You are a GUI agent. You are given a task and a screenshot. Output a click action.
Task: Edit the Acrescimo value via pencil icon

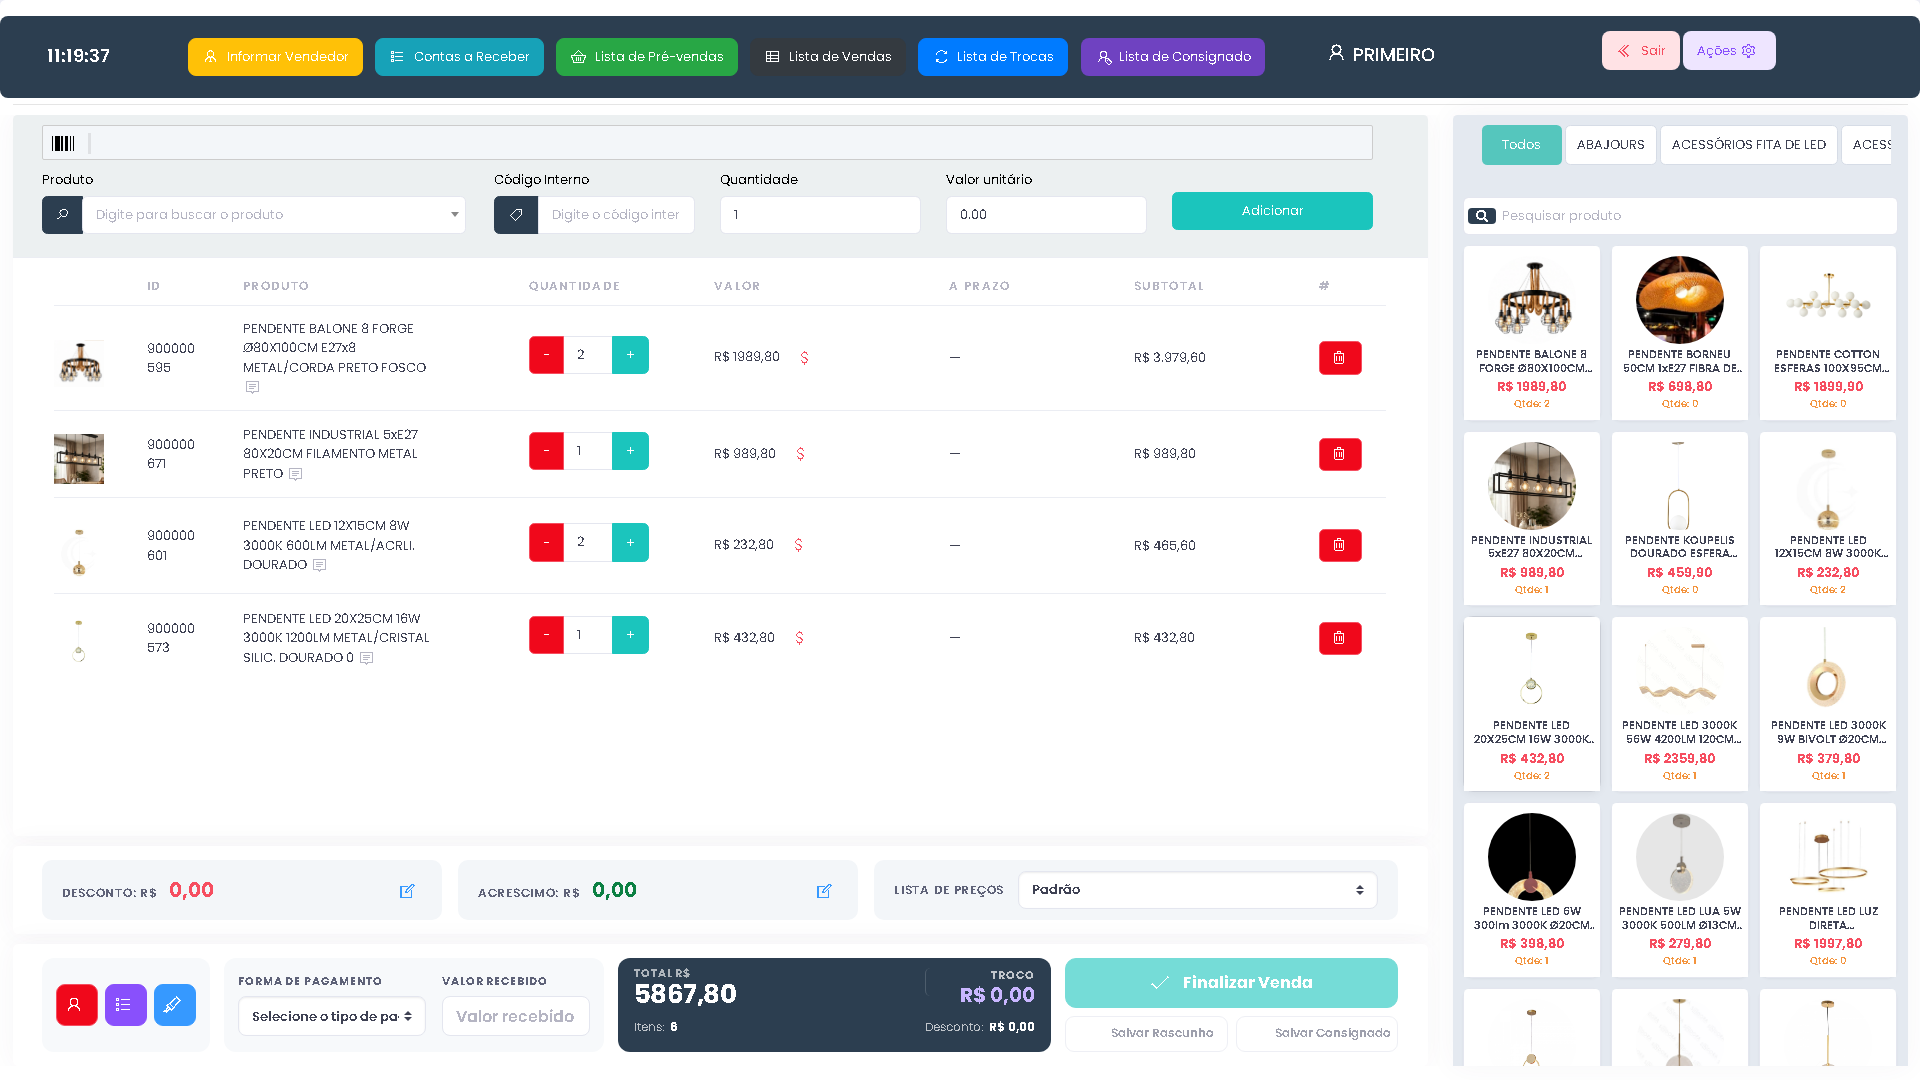click(x=824, y=891)
